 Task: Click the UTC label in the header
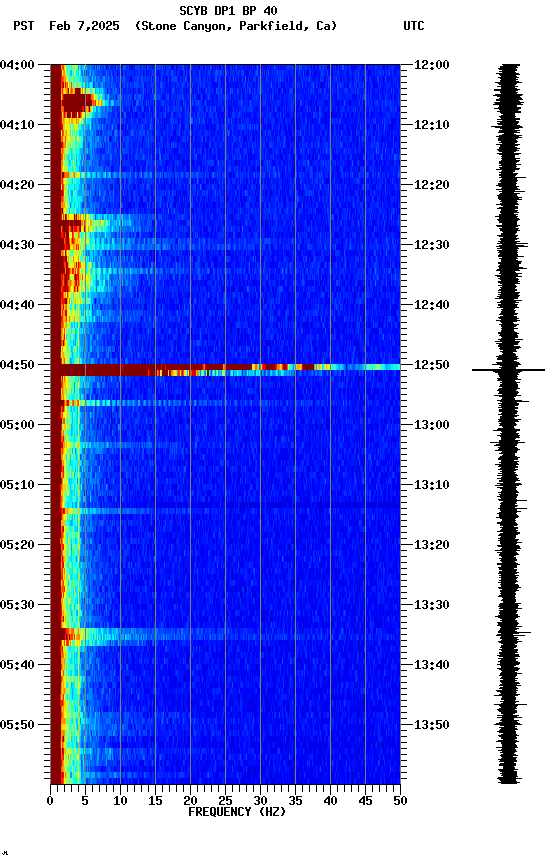click(x=414, y=26)
